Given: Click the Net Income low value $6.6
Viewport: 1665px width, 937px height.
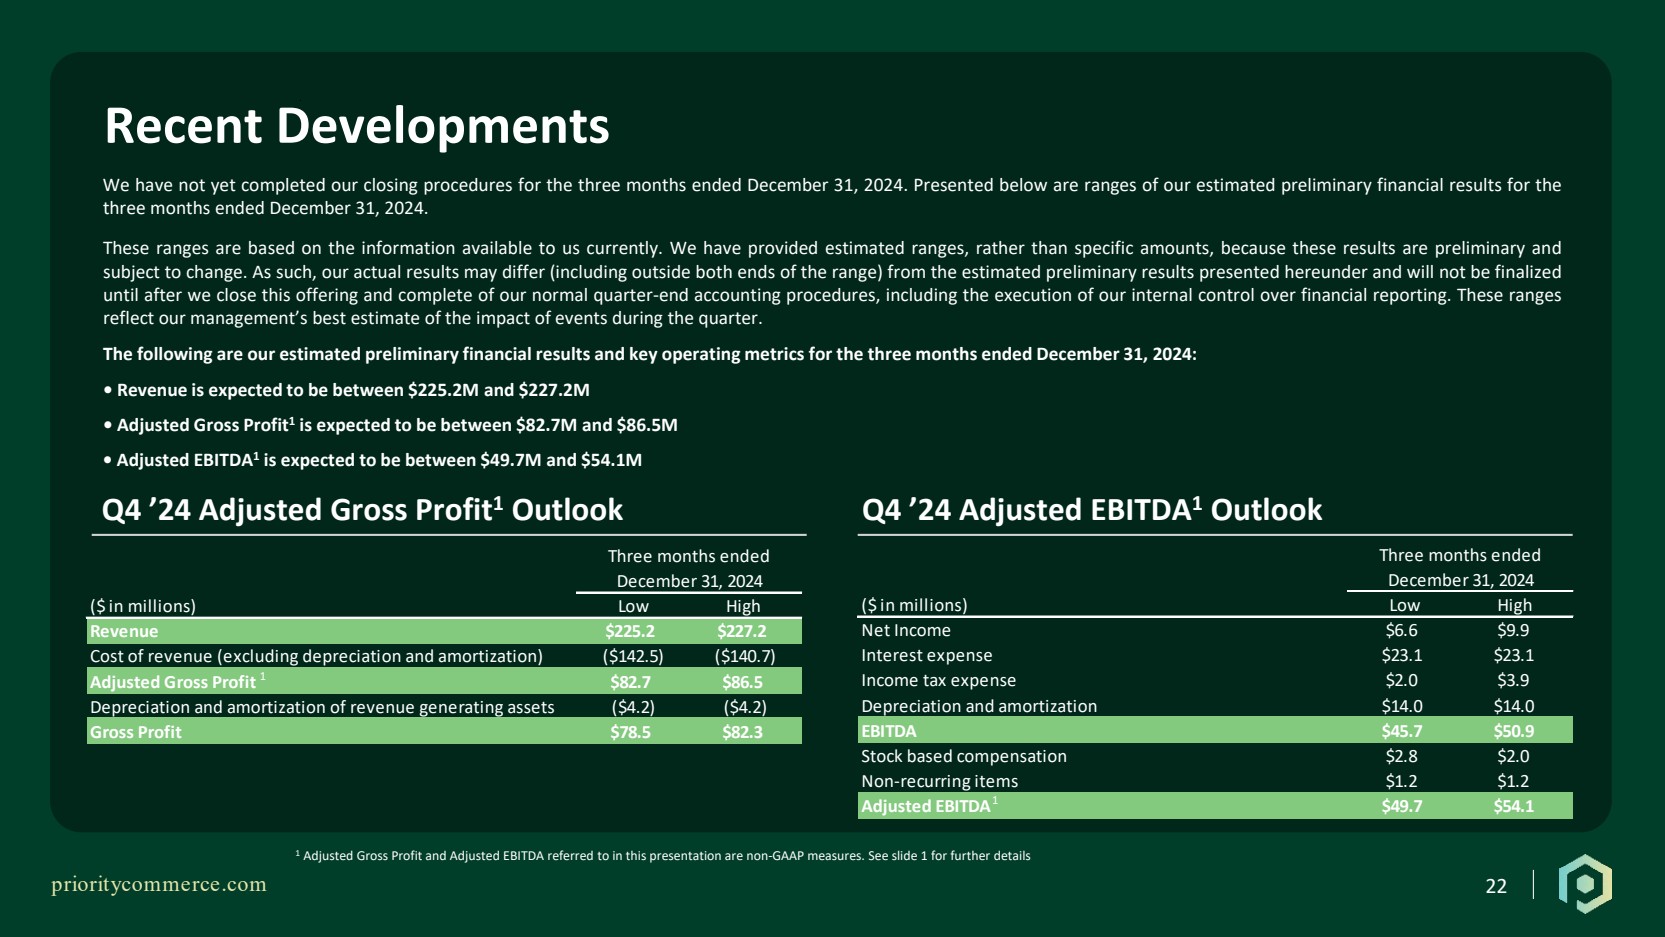Looking at the screenshot, I should point(1401,630).
